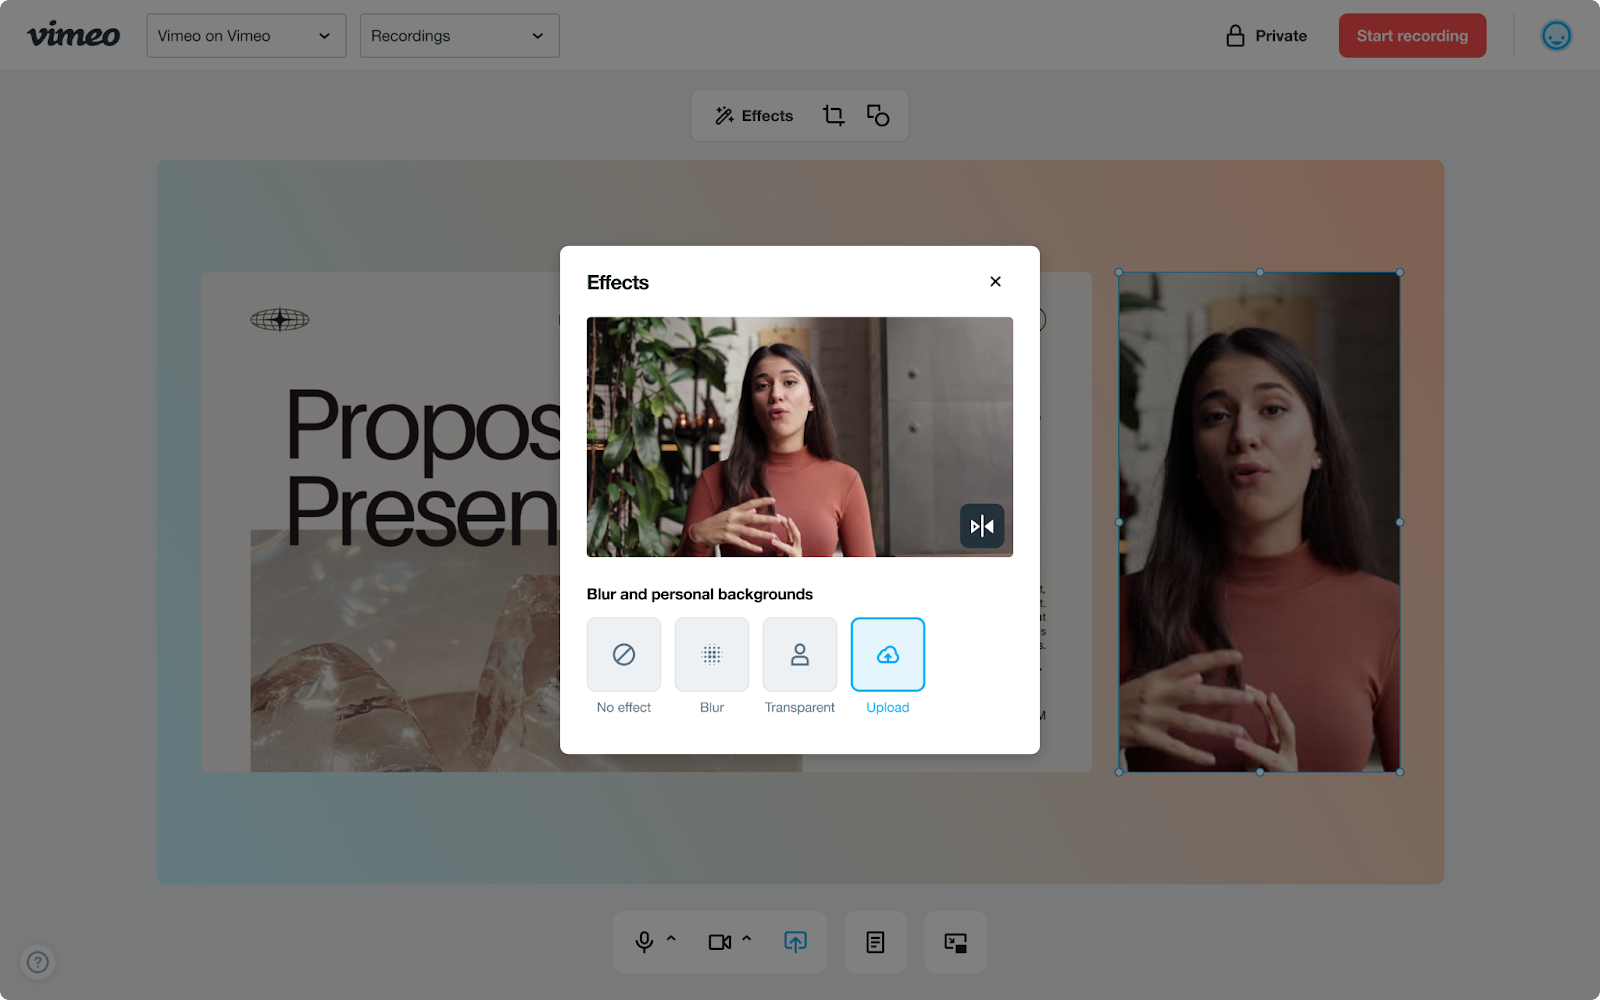Choose the Transparent background option
This screenshot has width=1600, height=1000.
coord(800,655)
